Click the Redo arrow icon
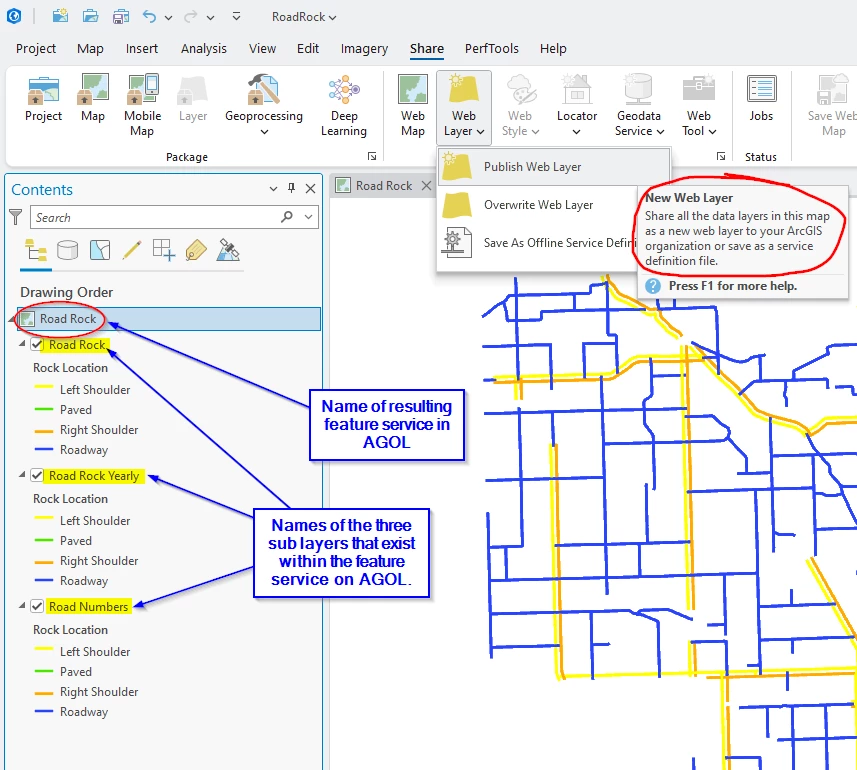This screenshot has height=770, width=857. pyautogui.click(x=190, y=16)
